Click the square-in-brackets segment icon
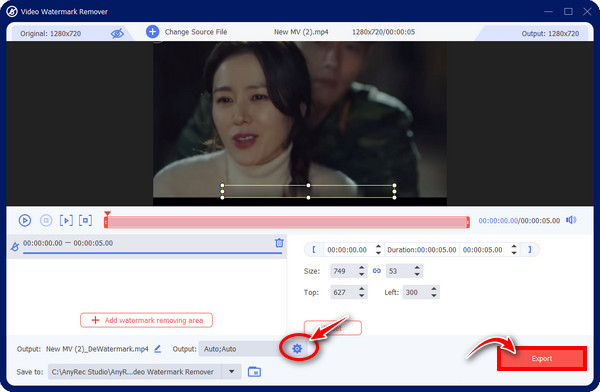 pos(85,220)
